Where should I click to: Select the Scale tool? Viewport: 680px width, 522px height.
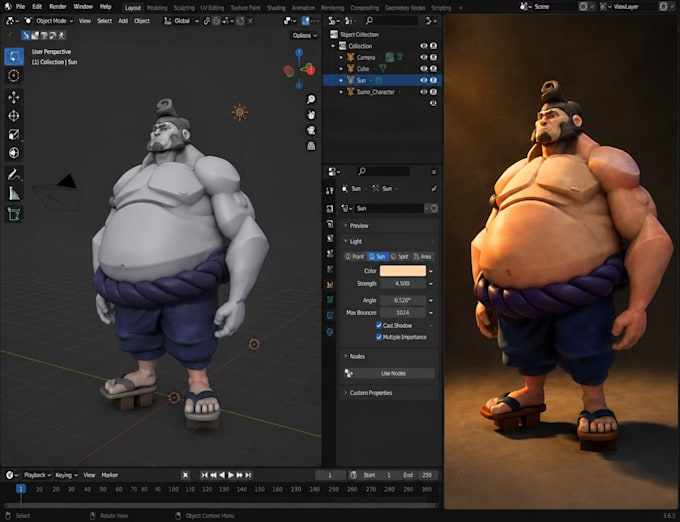pyautogui.click(x=14, y=134)
